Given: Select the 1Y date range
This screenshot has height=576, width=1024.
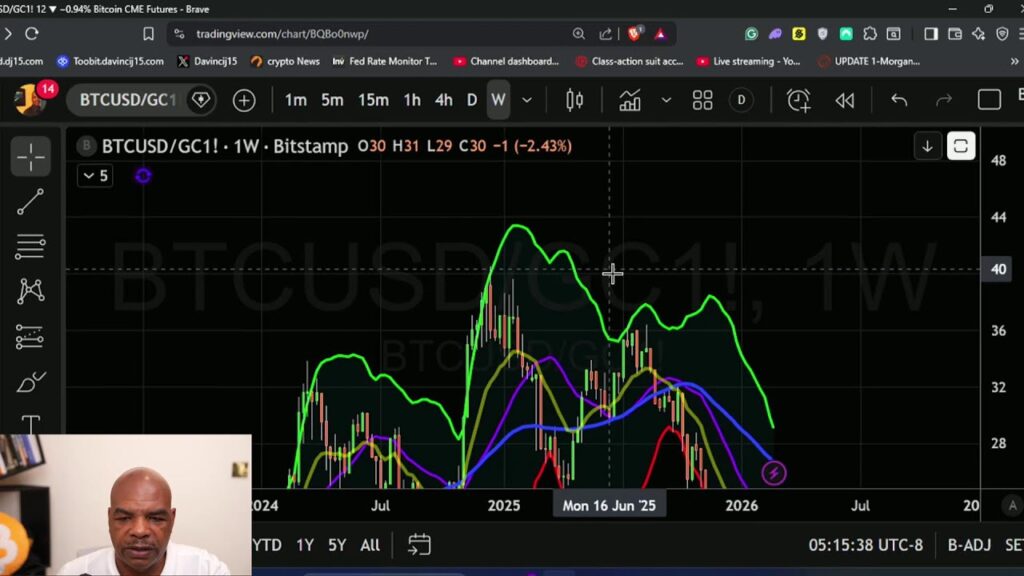Looking at the screenshot, I should point(305,545).
